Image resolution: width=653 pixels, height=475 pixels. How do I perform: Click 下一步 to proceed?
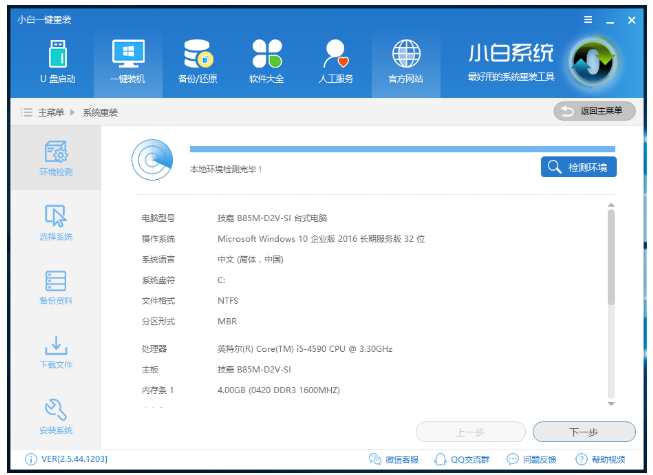[583, 432]
